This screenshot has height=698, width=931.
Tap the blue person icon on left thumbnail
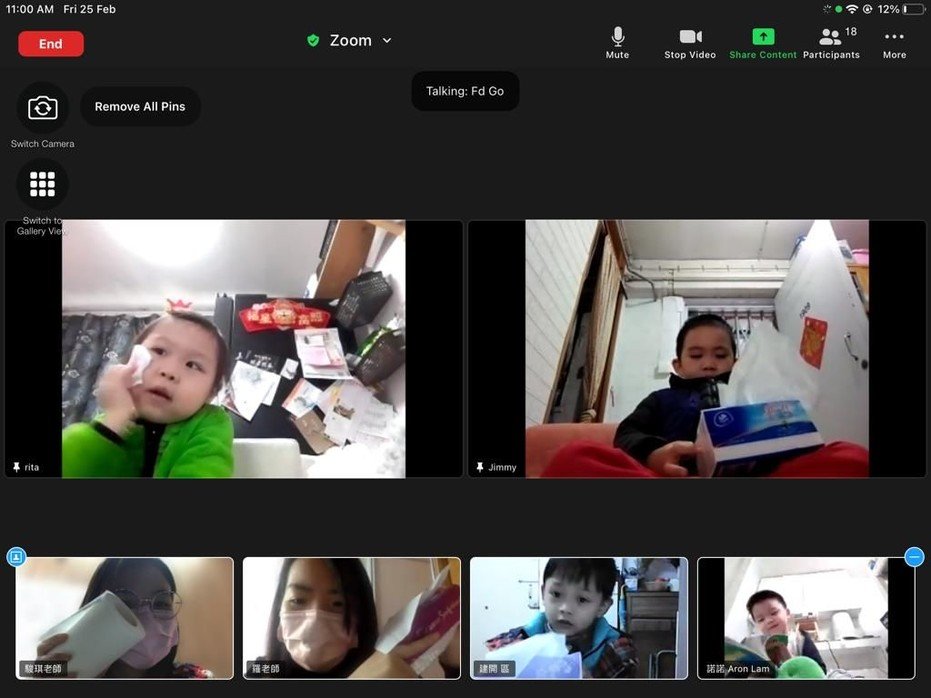pyautogui.click(x=16, y=557)
